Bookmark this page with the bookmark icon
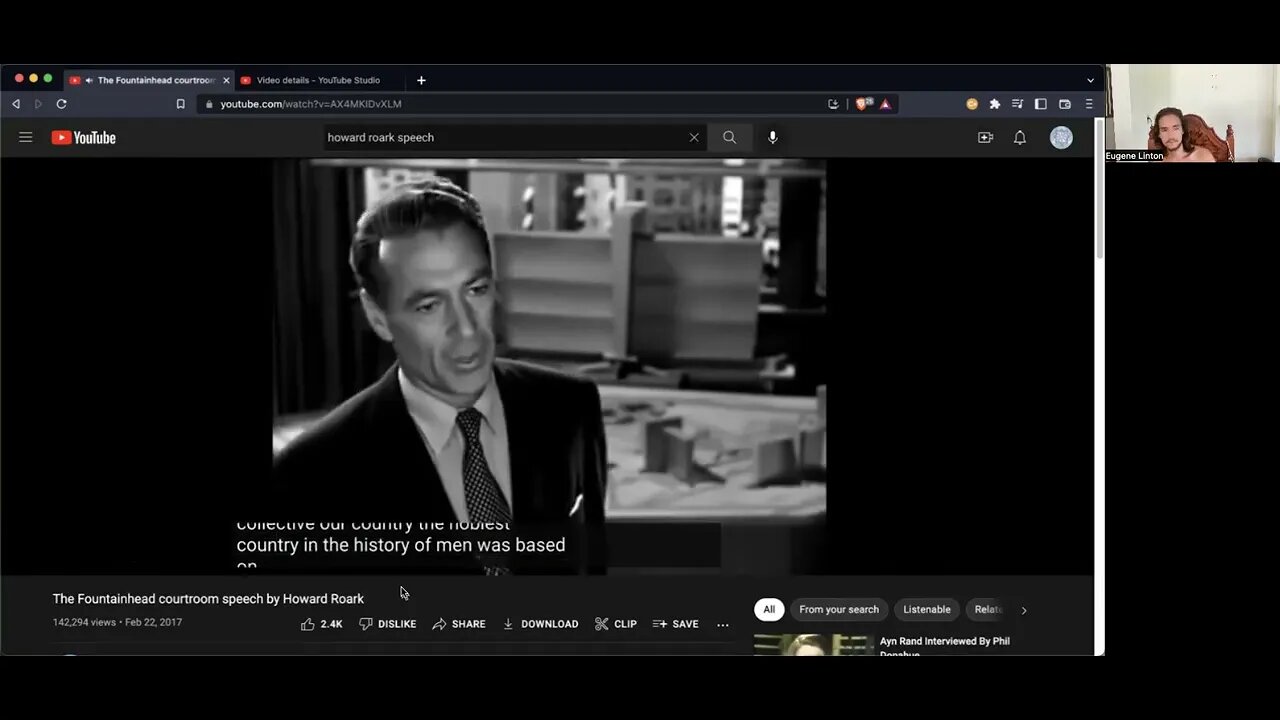 click(x=180, y=104)
